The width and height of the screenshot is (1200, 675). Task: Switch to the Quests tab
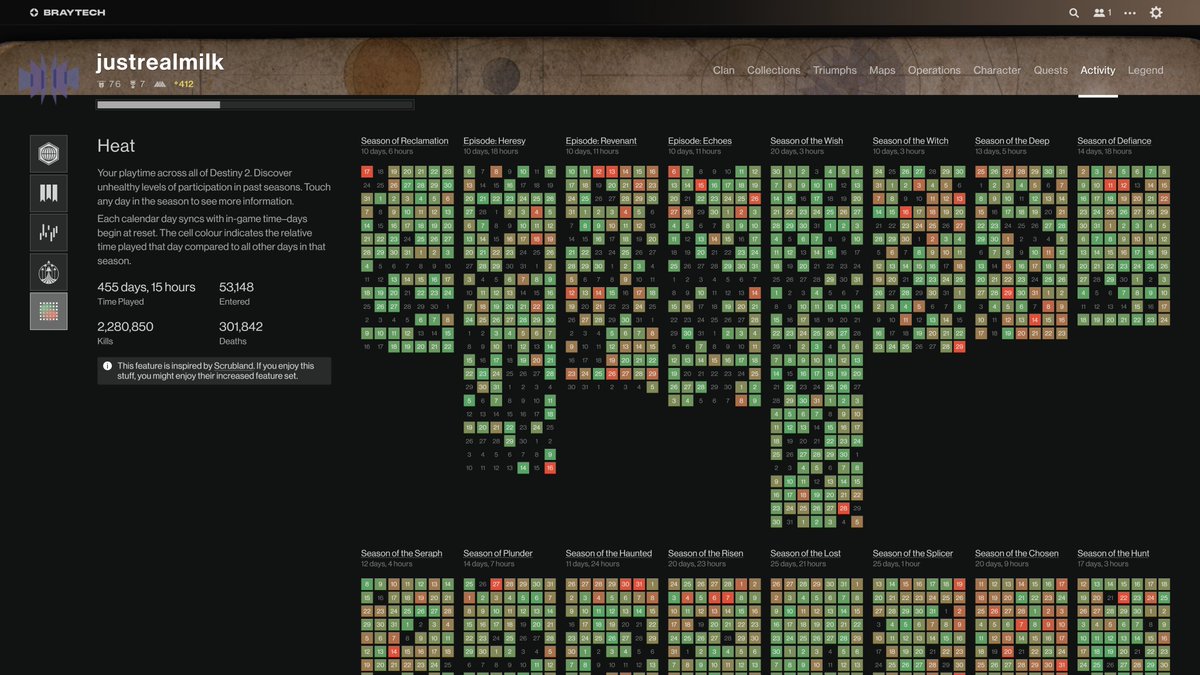pos(1051,70)
